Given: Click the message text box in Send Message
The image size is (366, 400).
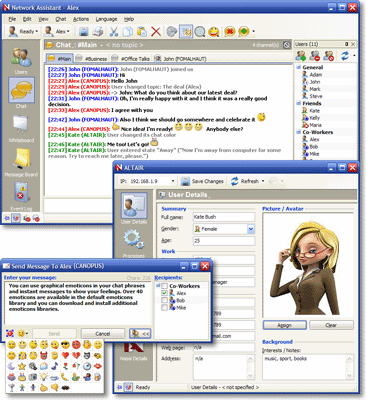Looking at the screenshot, I should (x=78, y=303).
